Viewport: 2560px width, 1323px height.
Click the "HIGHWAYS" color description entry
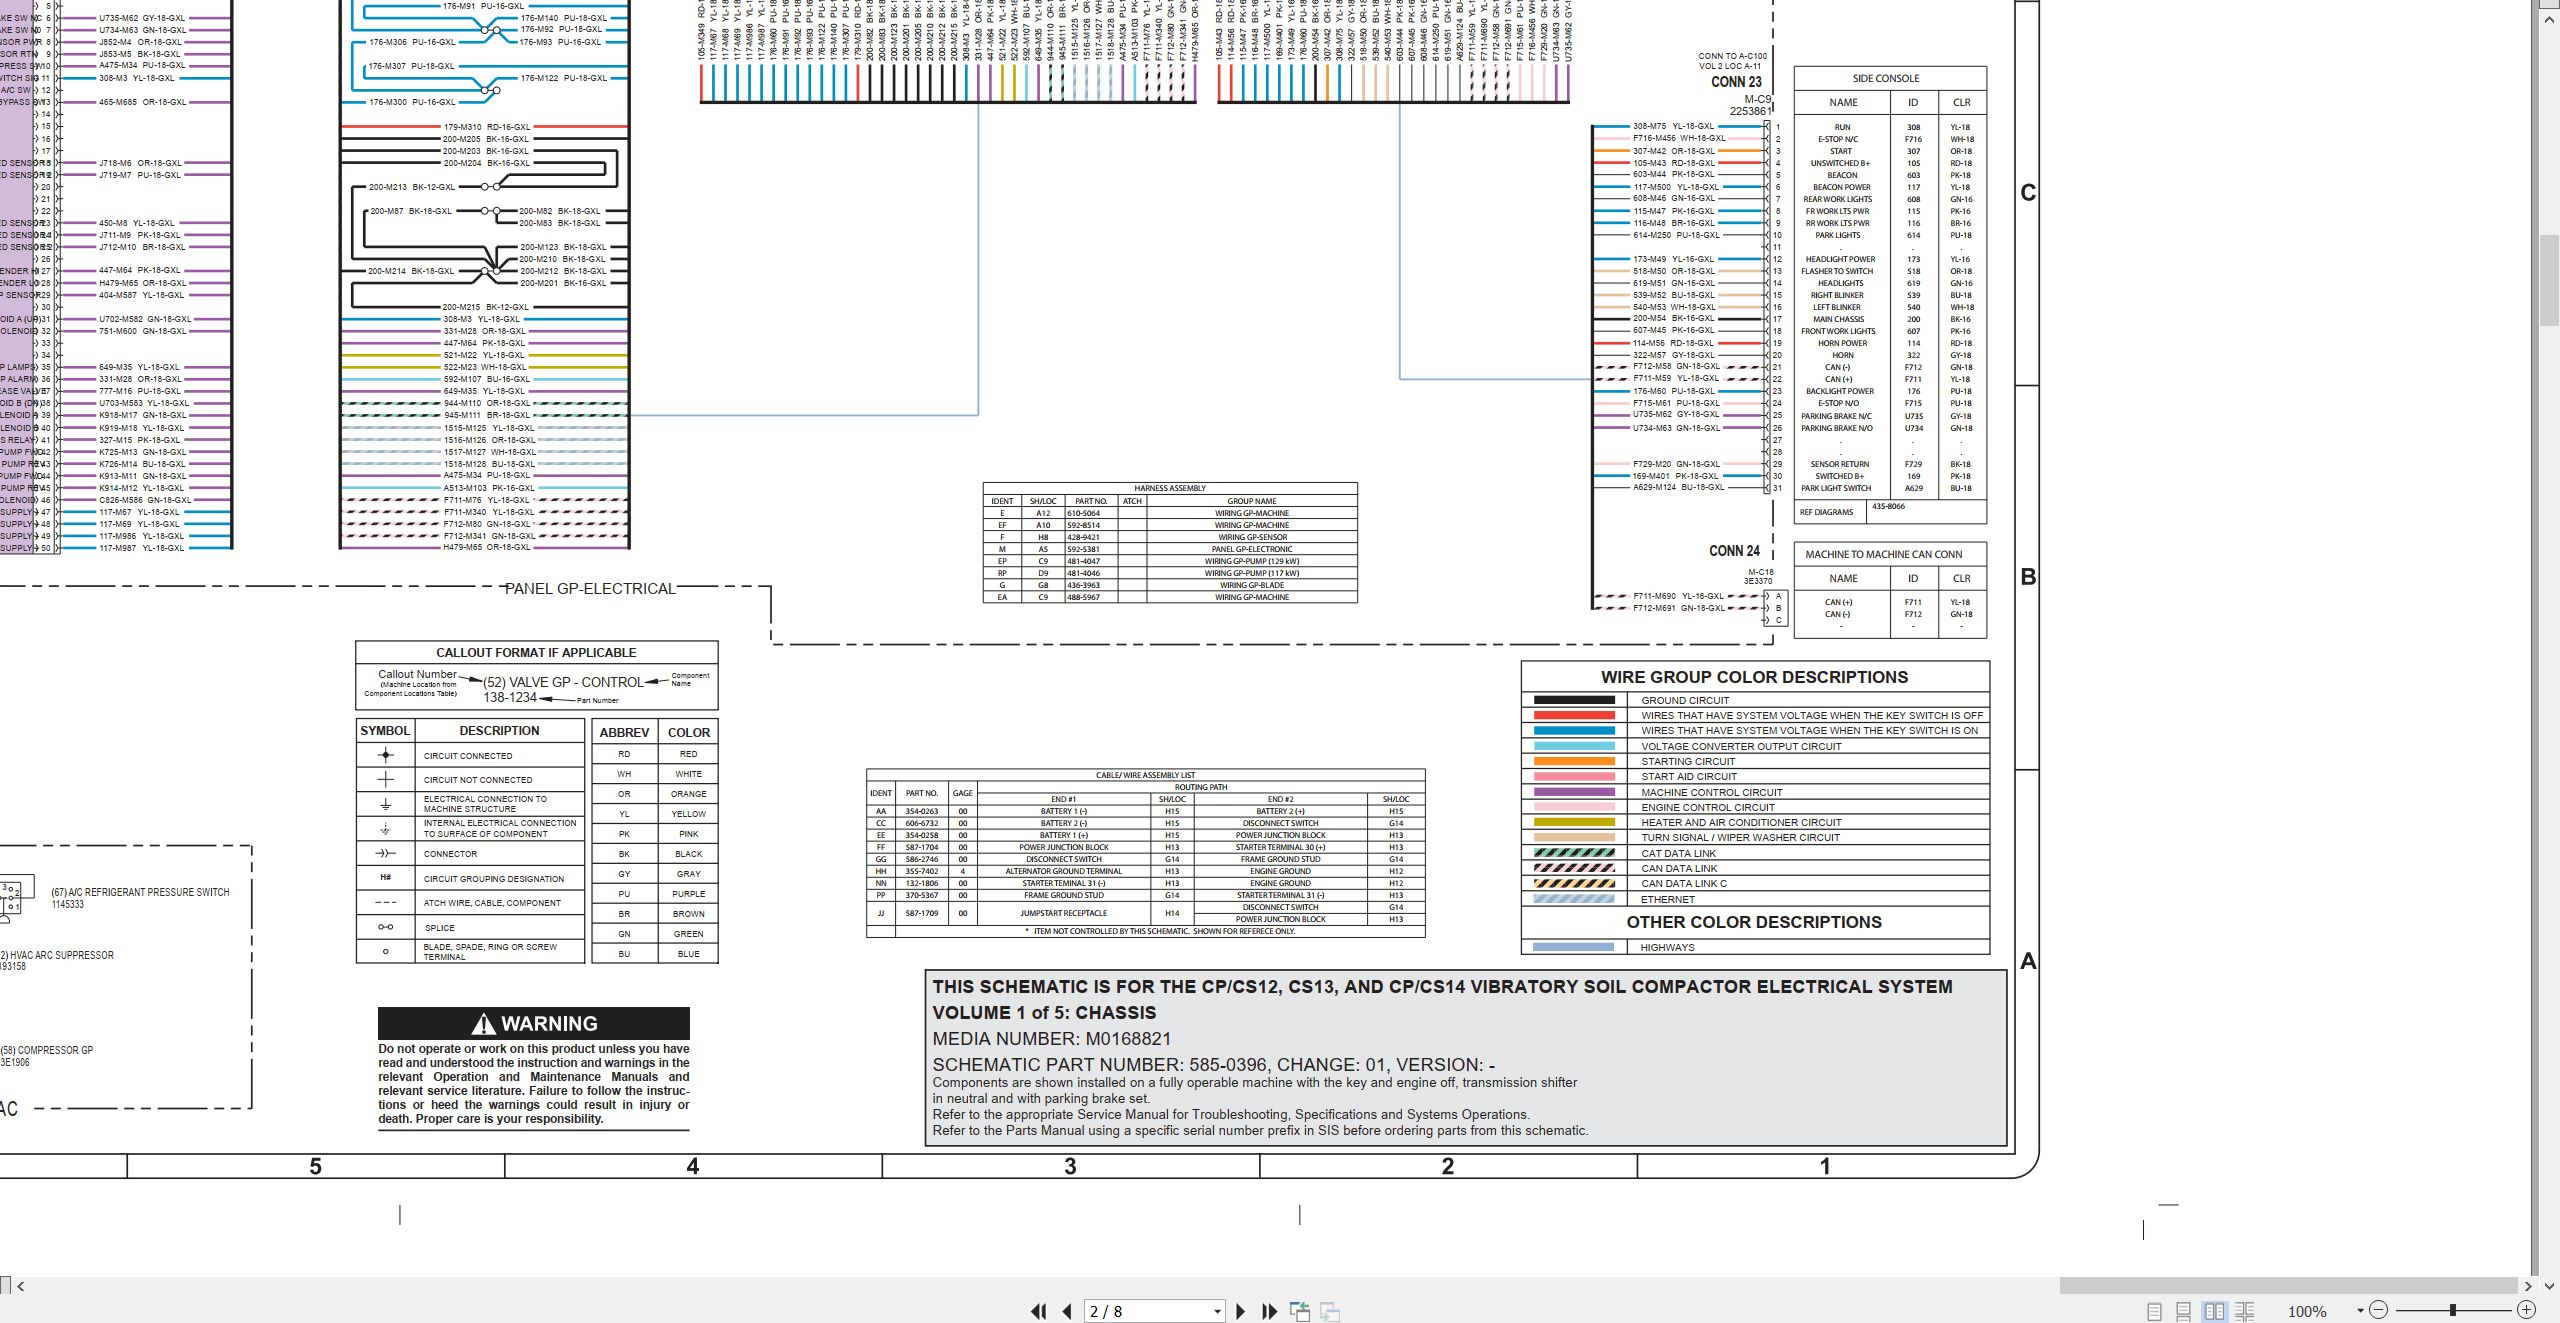tap(1667, 947)
